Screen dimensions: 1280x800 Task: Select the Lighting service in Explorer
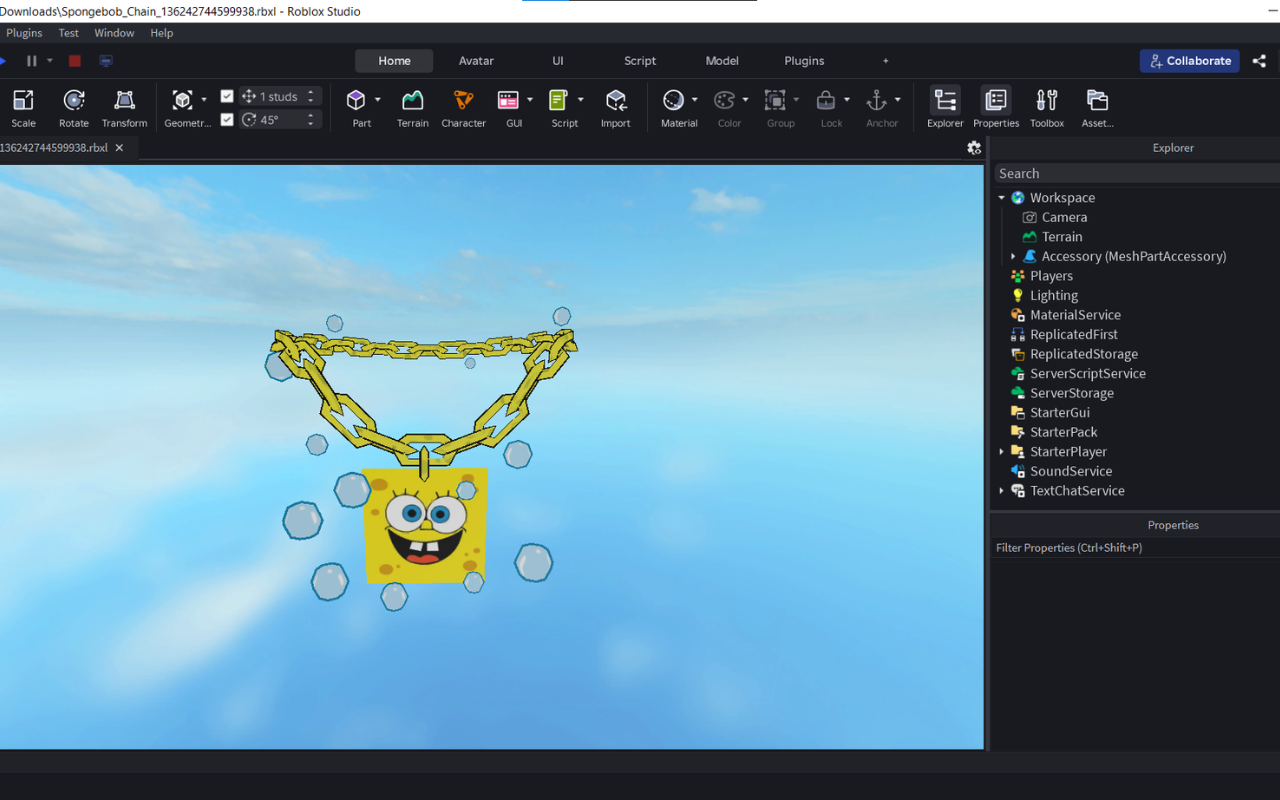tap(1054, 296)
